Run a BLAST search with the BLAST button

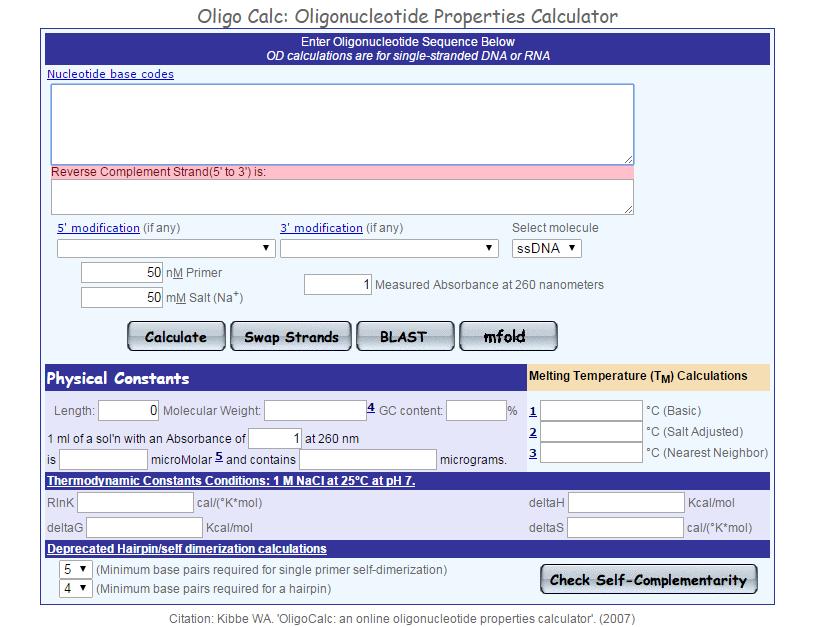(405, 337)
